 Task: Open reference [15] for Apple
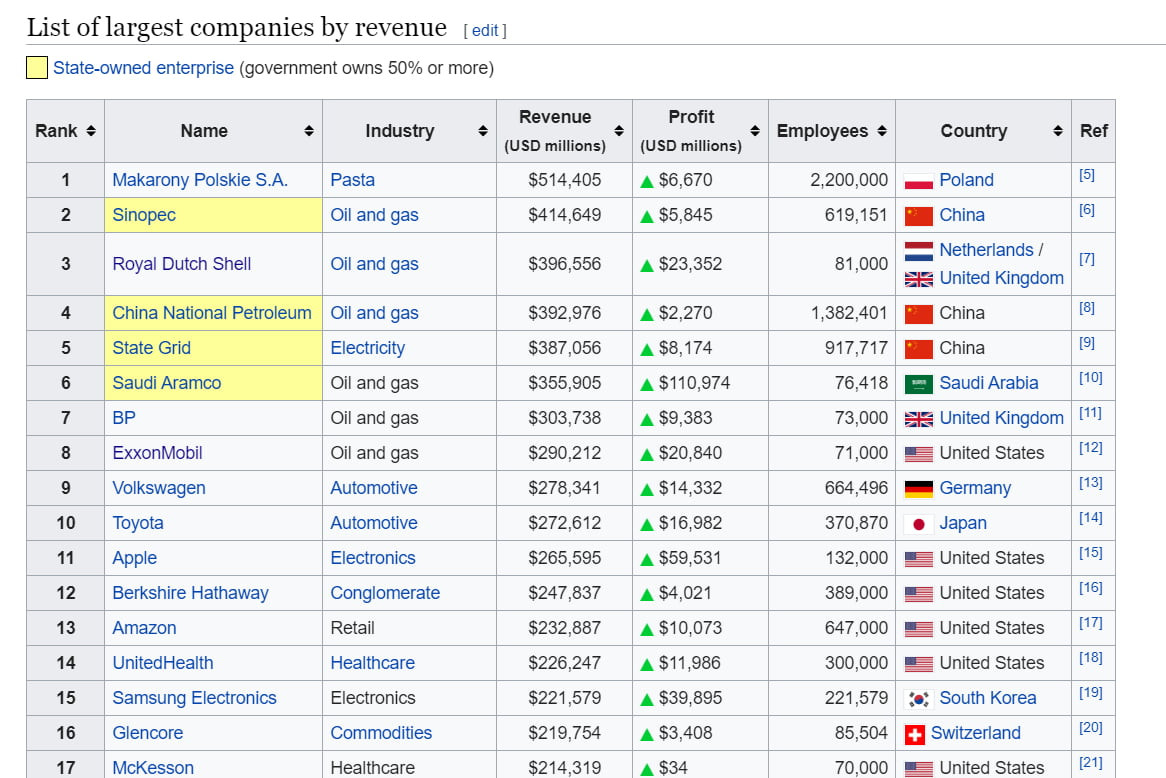pyautogui.click(x=1090, y=553)
